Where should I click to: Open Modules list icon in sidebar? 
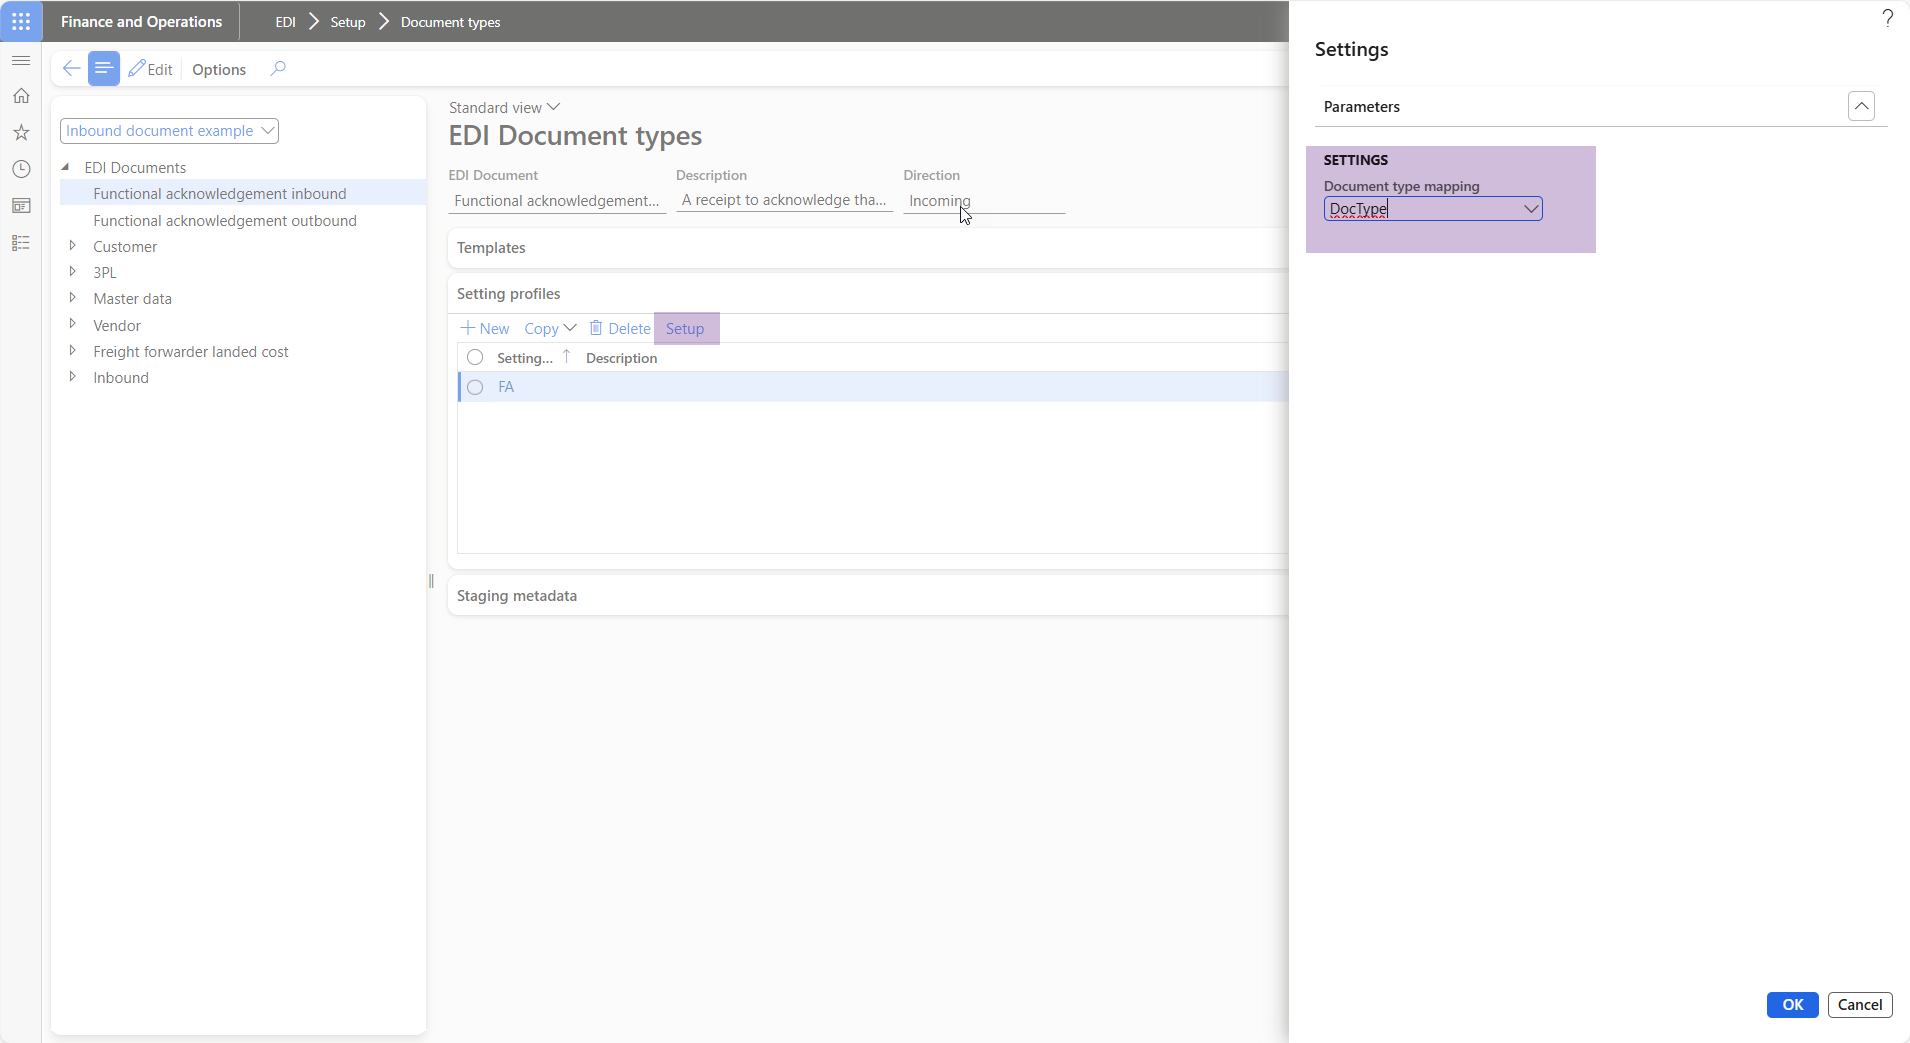pos(21,243)
